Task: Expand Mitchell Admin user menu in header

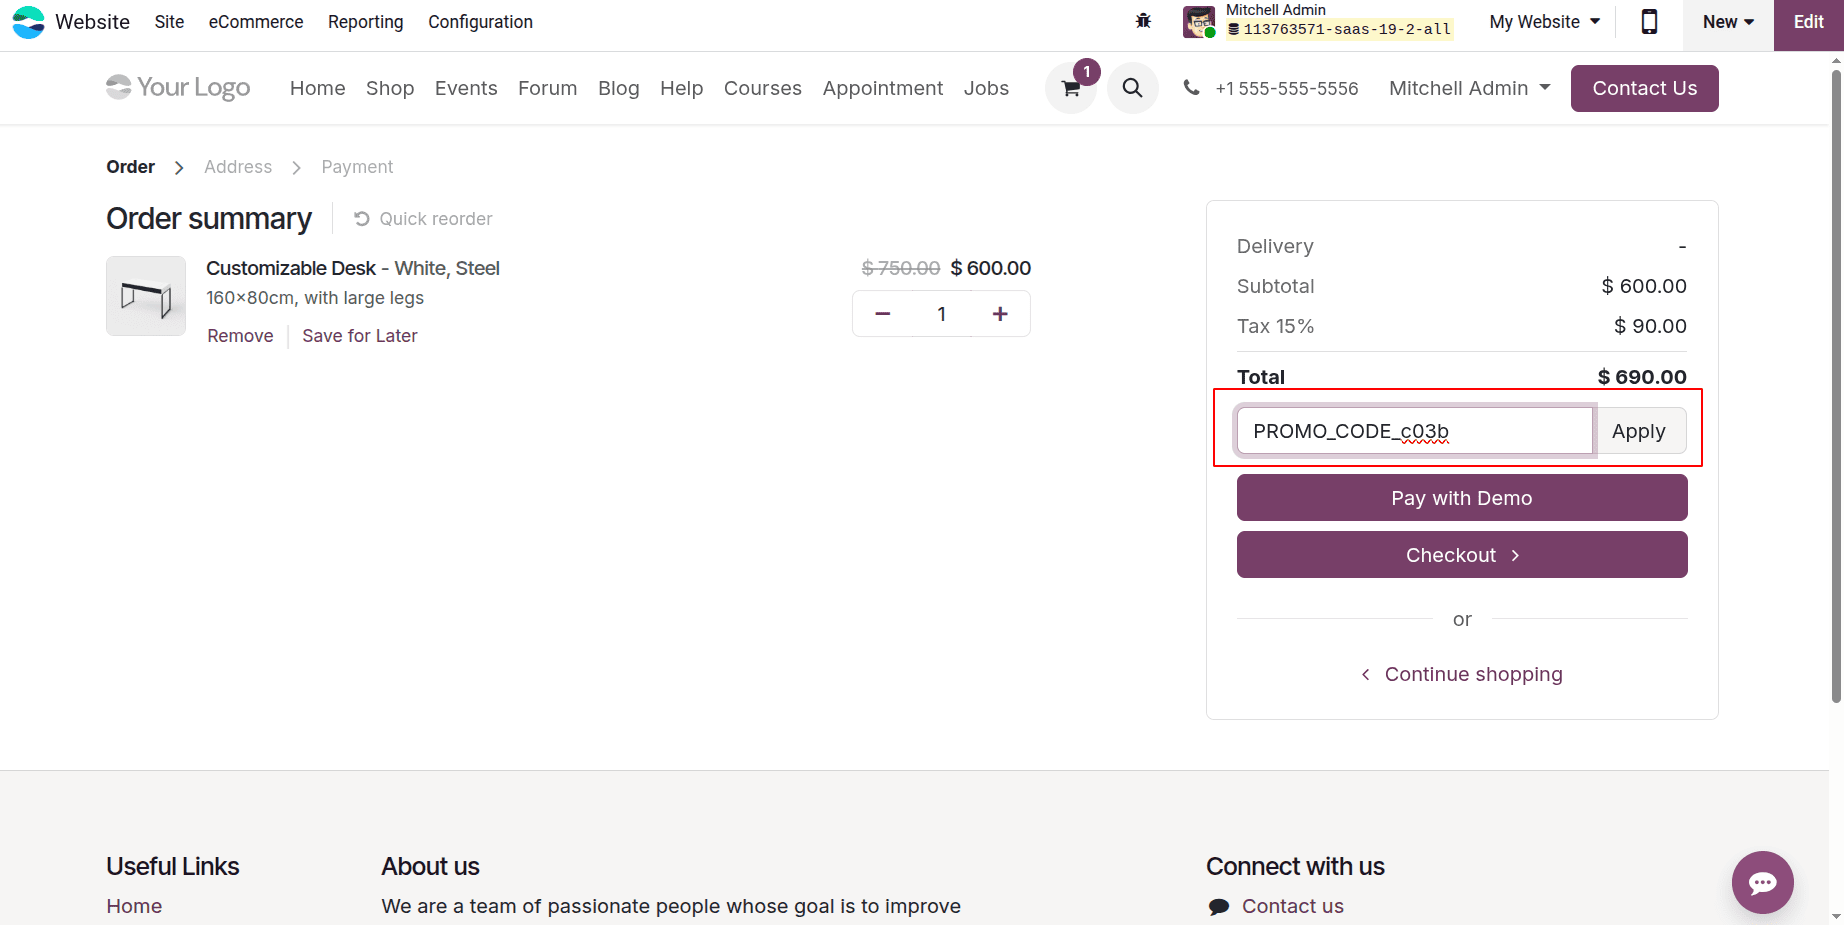Action: click(1470, 88)
